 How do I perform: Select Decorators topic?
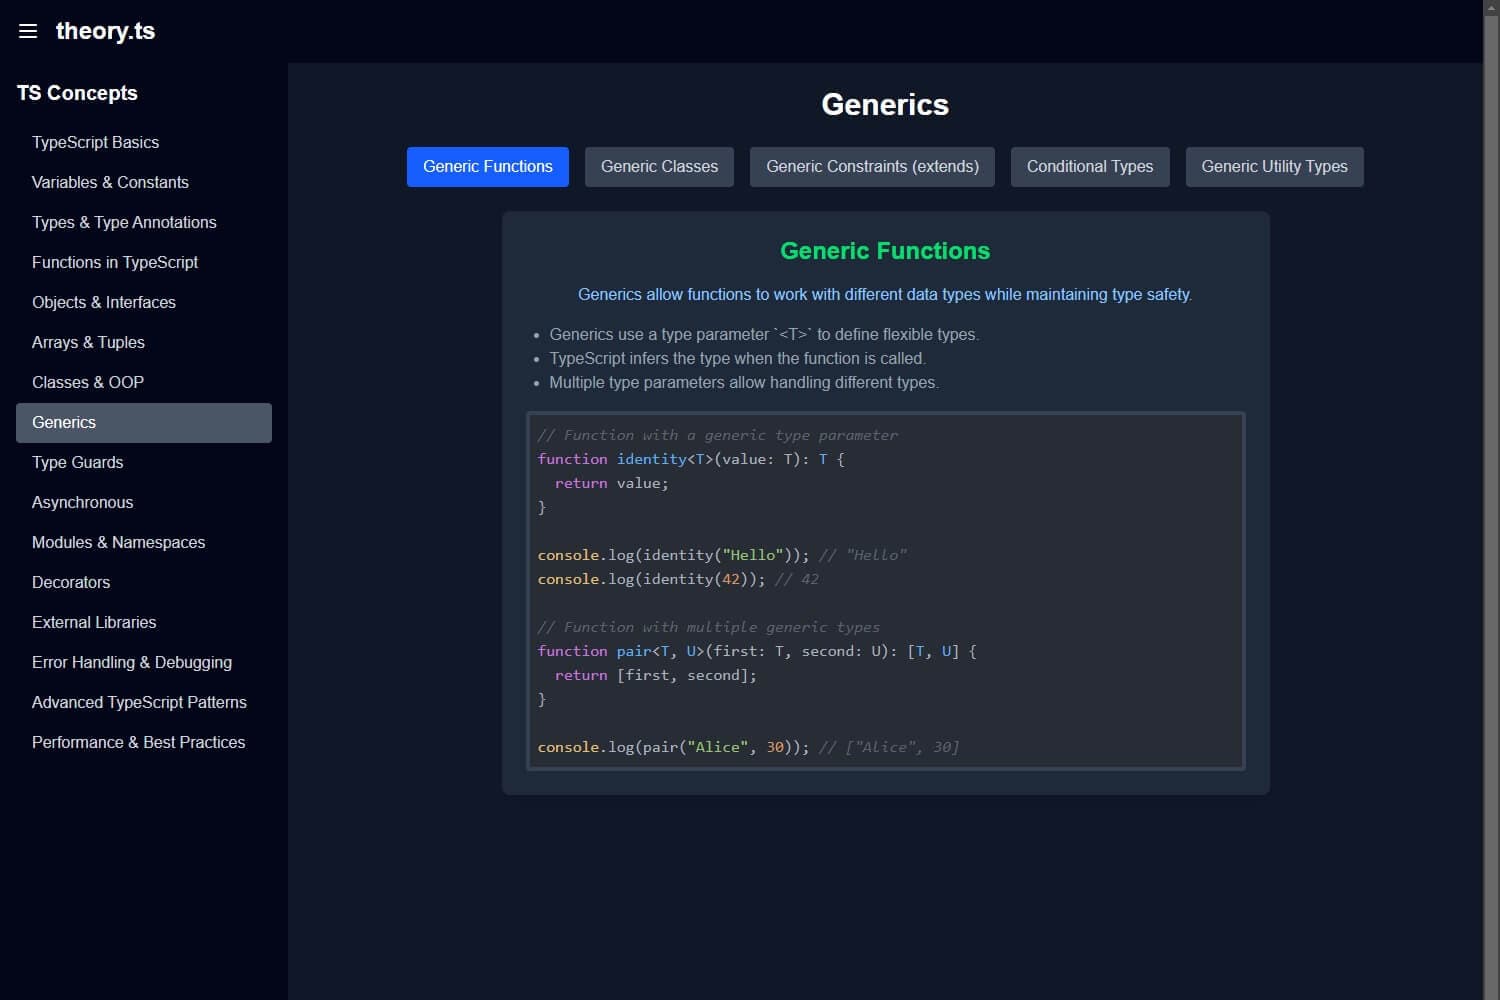[x=144, y=583]
